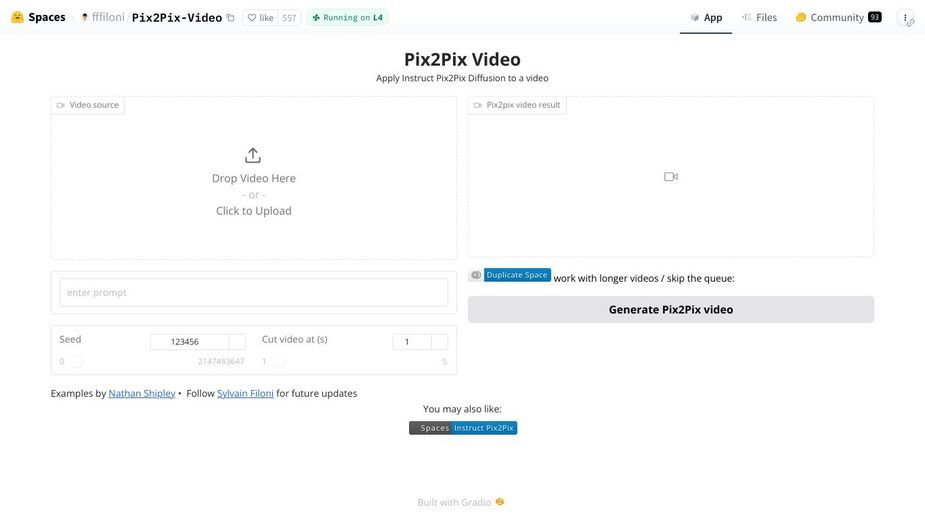925x520 pixels.
Task: Adjust the Seed value stepper arrows
Action: click(237, 342)
